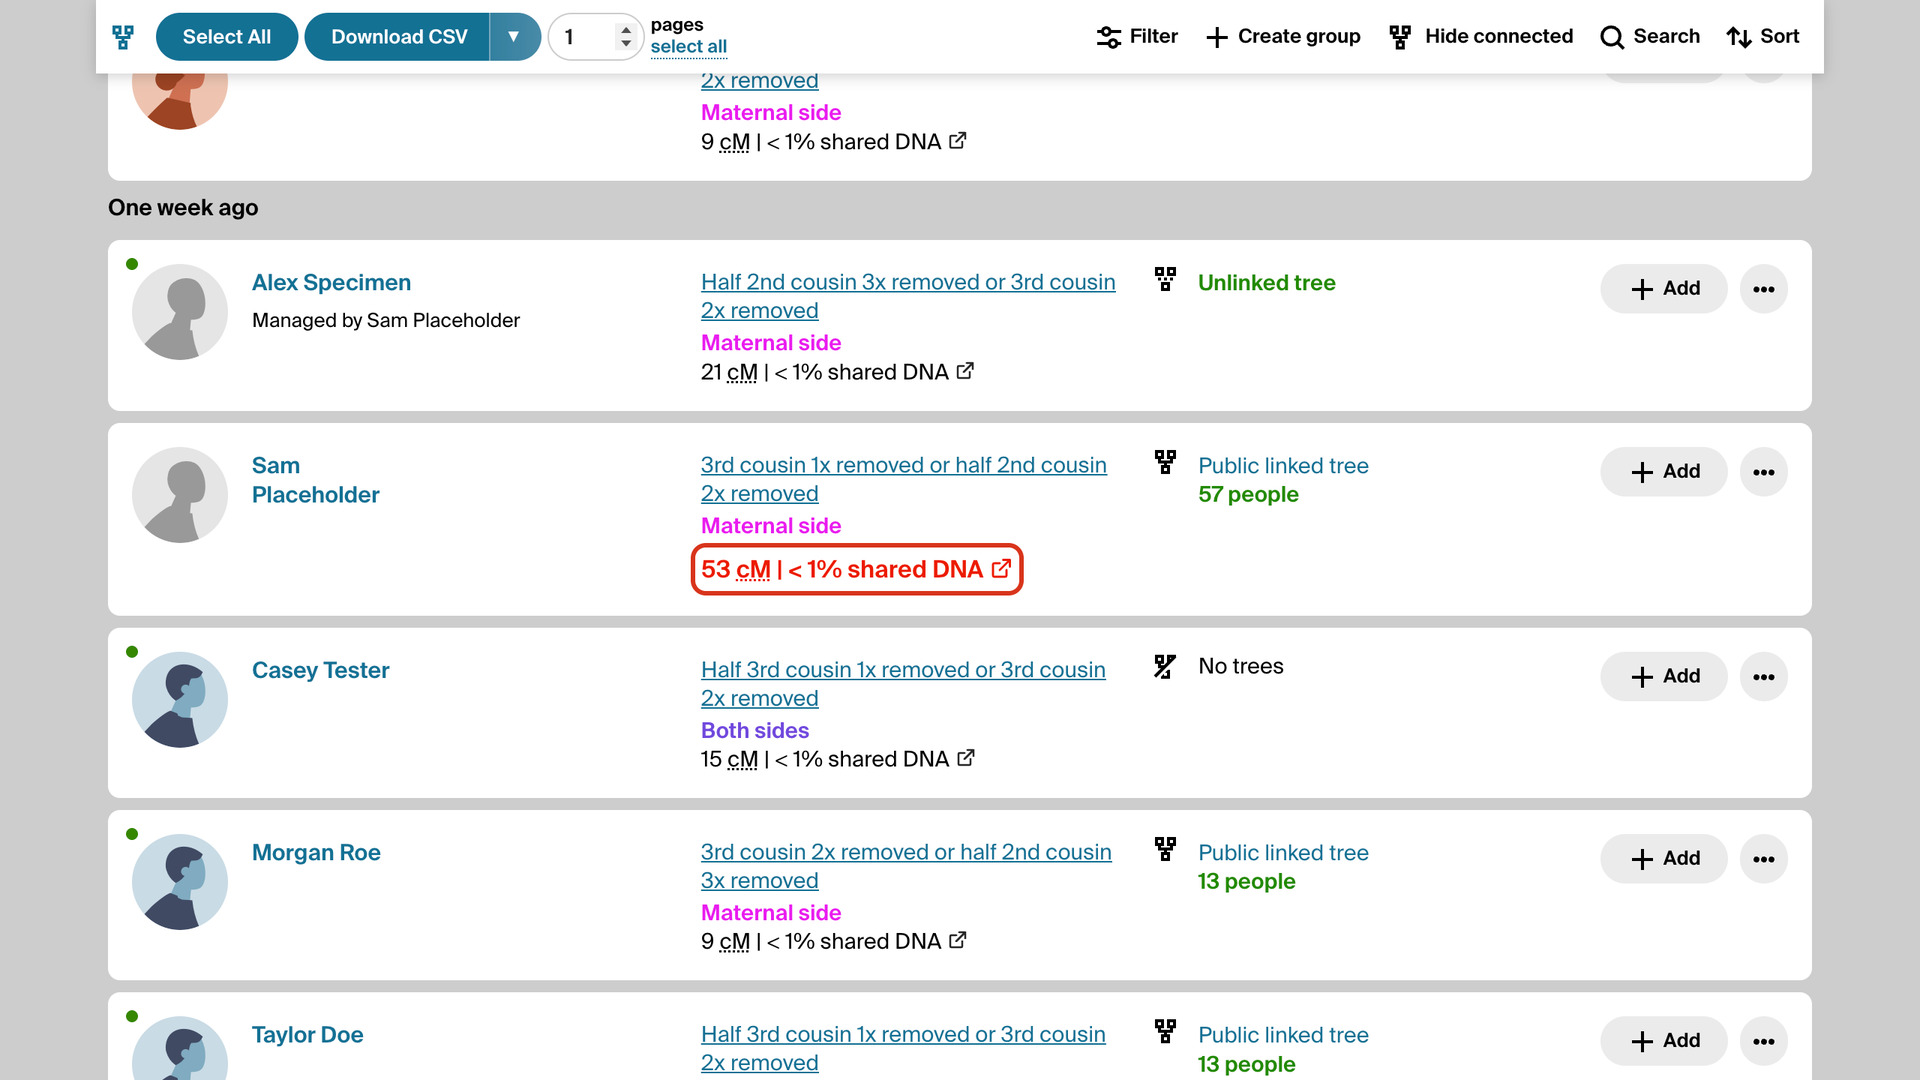
Task: Open Alex Specimen's profile name link
Action: (331, 283)
